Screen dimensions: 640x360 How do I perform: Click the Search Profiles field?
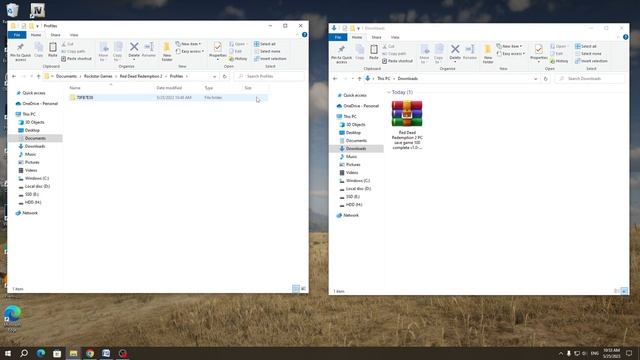pyautogui.click(x=269, y=76)
